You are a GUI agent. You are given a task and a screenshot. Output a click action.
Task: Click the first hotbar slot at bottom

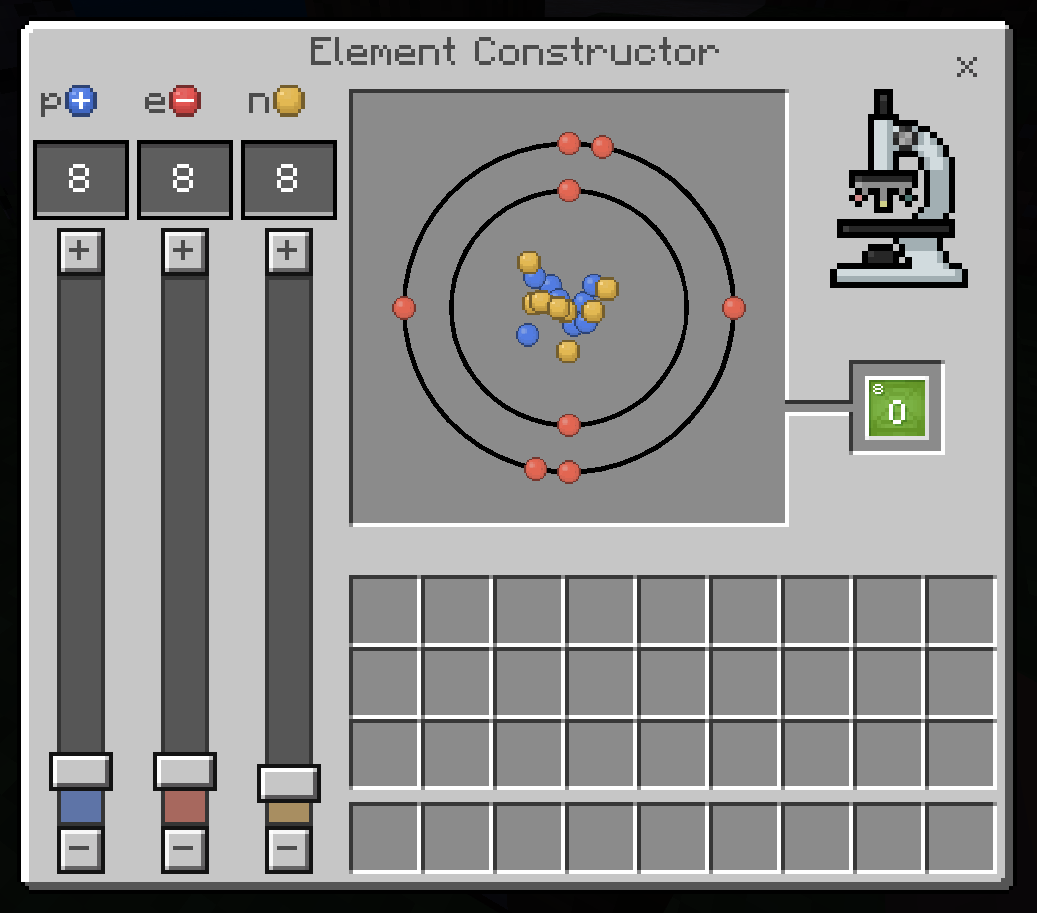click(385, 837)
